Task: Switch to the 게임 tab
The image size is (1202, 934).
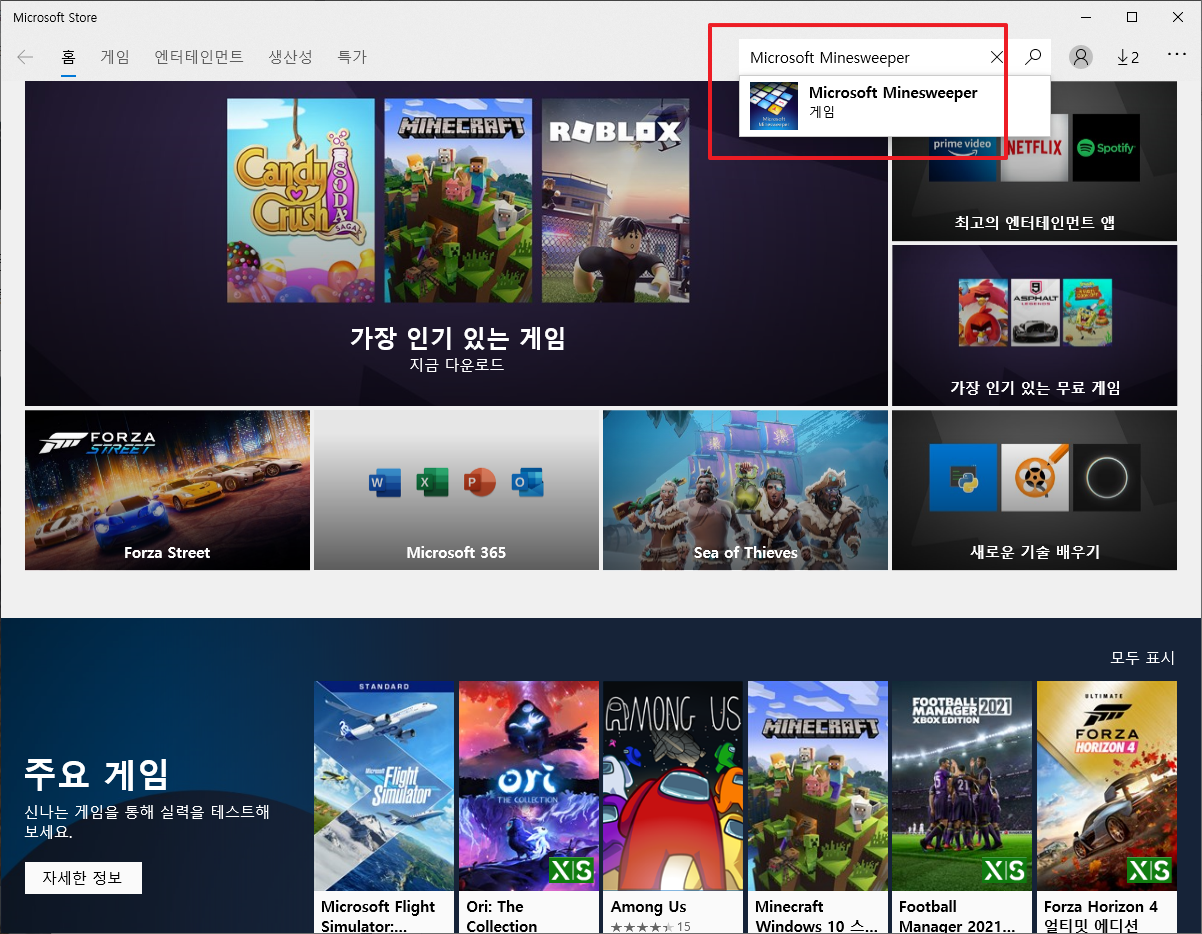Action: 115,57
